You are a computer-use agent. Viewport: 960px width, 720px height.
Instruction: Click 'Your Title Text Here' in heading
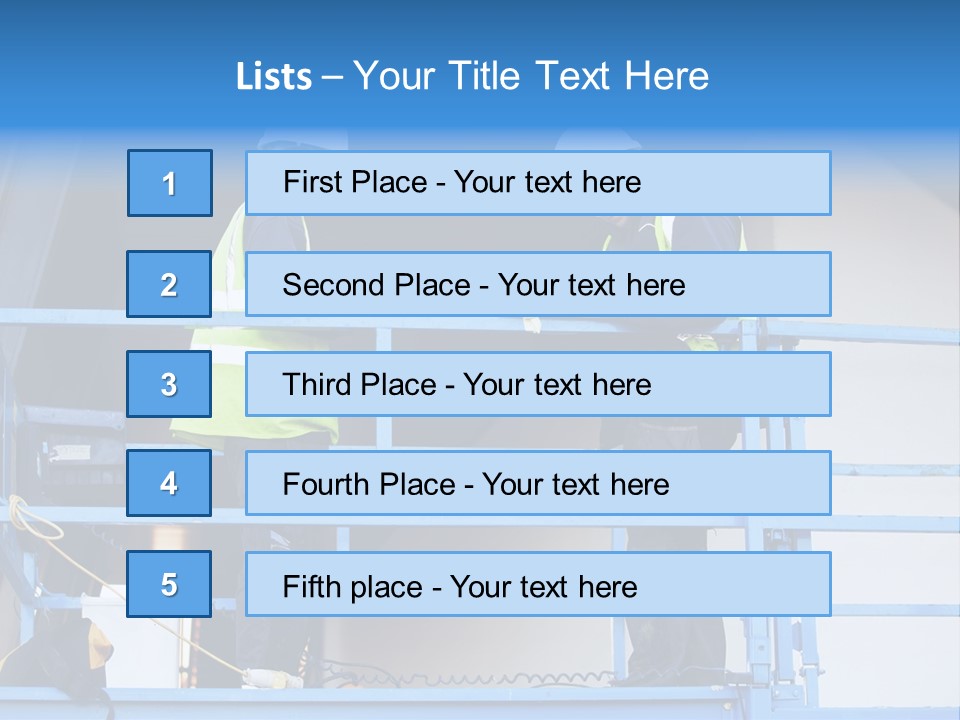(x=531, y=76)
